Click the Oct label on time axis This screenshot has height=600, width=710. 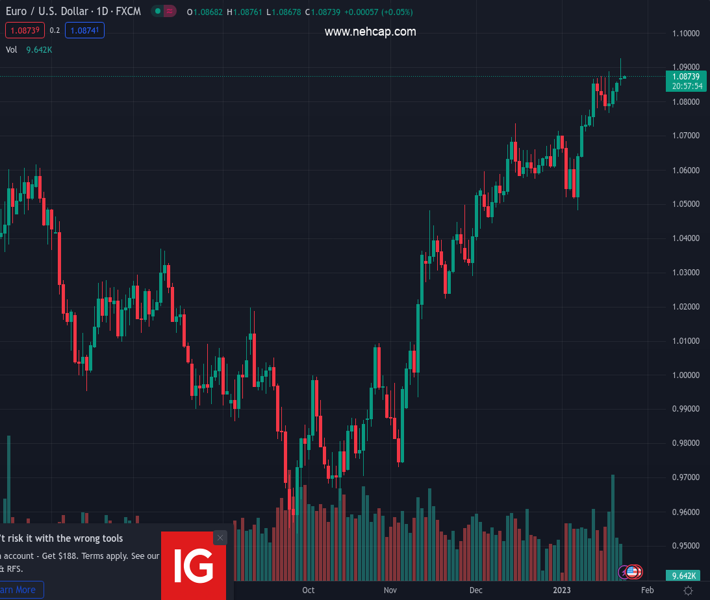point(308,590)
